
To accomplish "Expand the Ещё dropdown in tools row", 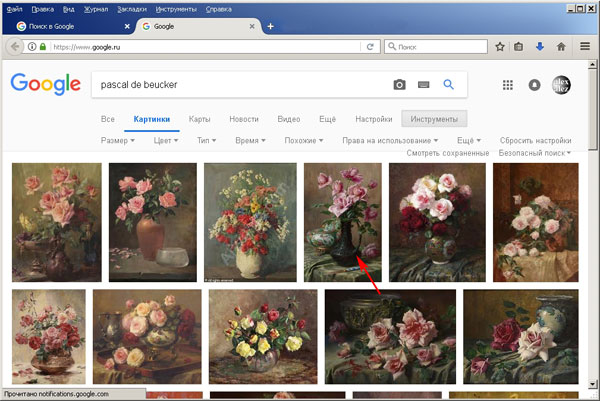I will [x=469, y=140].
